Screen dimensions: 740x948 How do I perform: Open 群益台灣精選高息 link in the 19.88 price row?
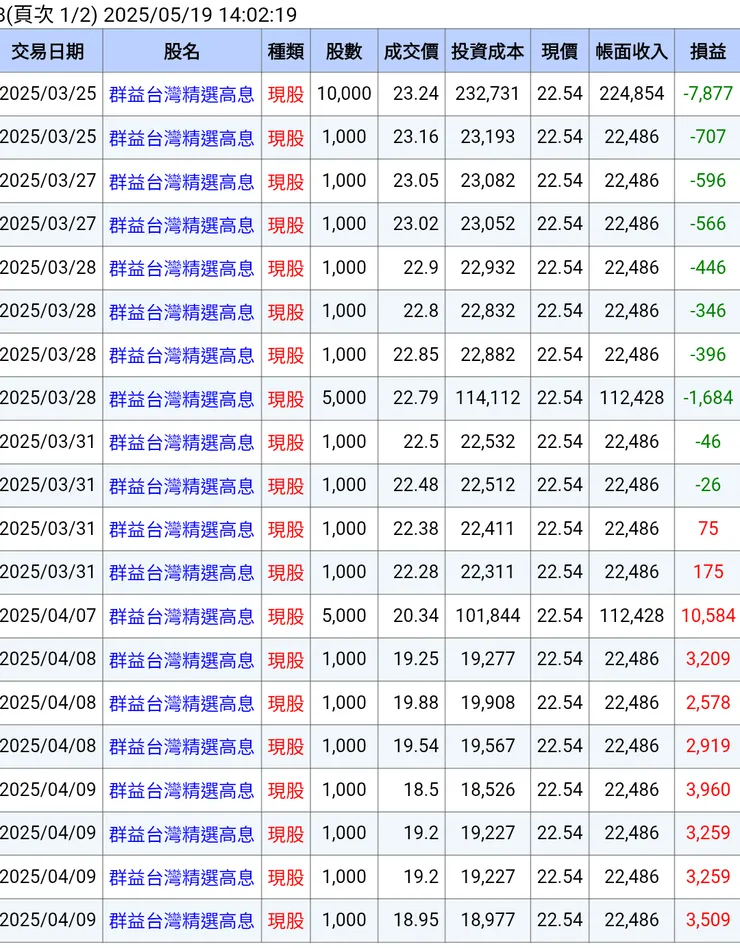point(181,703)
